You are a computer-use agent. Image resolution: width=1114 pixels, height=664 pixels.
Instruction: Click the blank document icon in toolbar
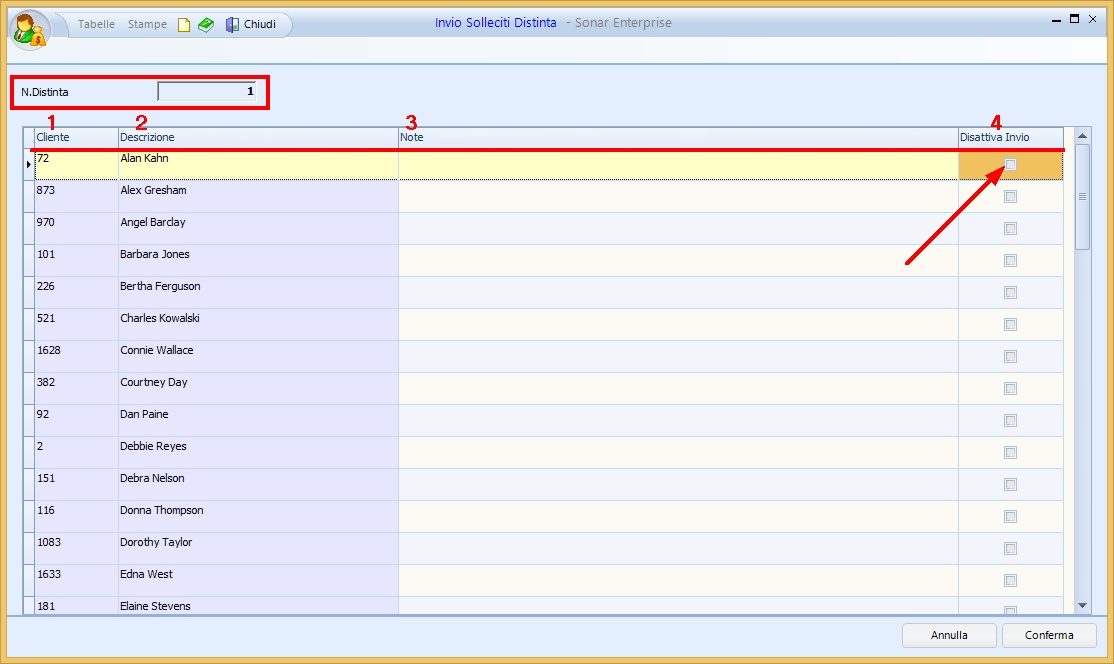click(x=184, y=25)
